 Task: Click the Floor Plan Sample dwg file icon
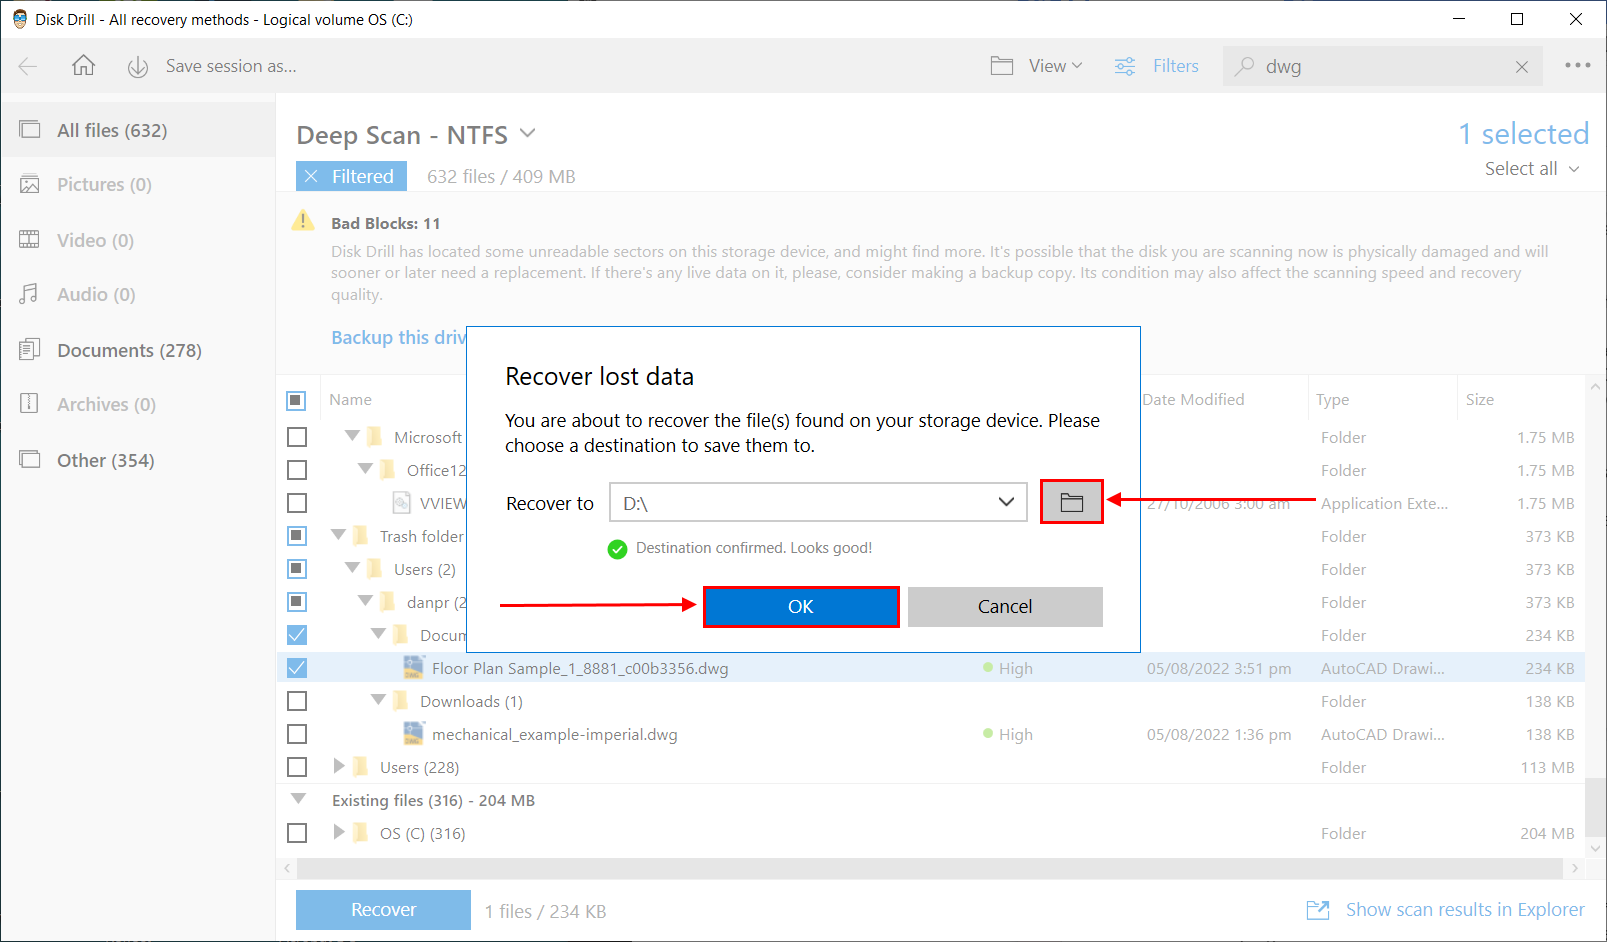(413, 668)
